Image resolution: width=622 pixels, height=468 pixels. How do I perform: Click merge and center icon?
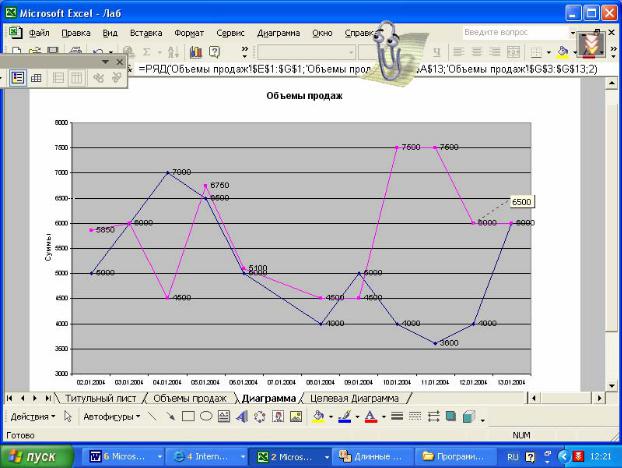(513, 52)
